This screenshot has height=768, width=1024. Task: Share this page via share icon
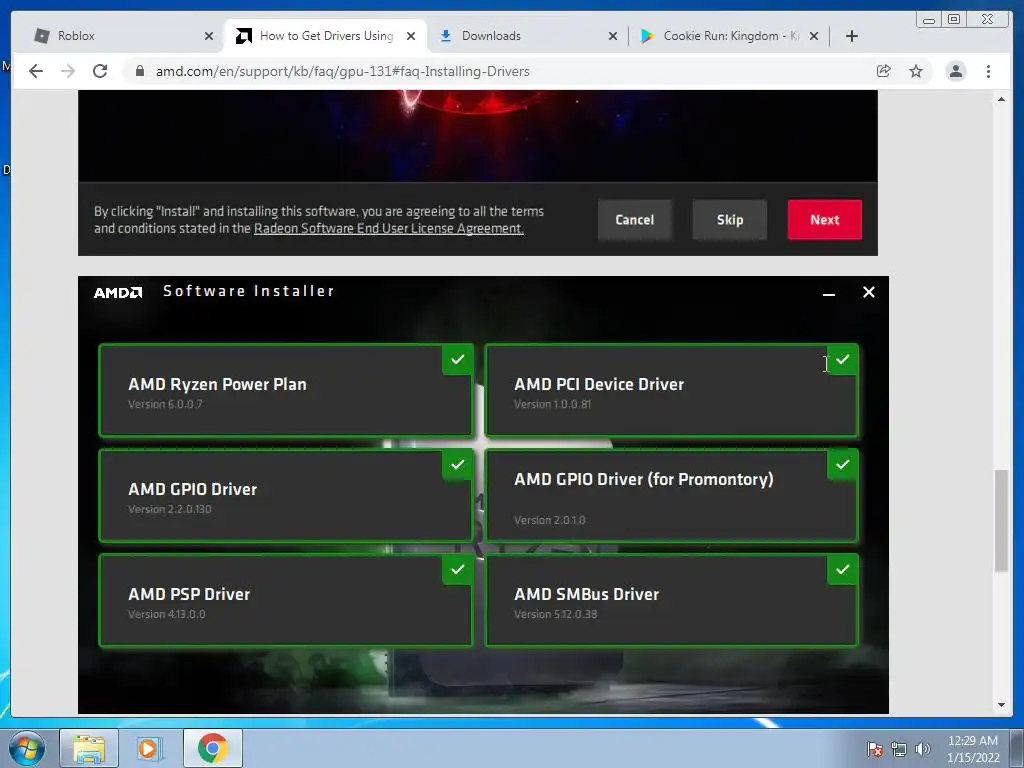884,71
